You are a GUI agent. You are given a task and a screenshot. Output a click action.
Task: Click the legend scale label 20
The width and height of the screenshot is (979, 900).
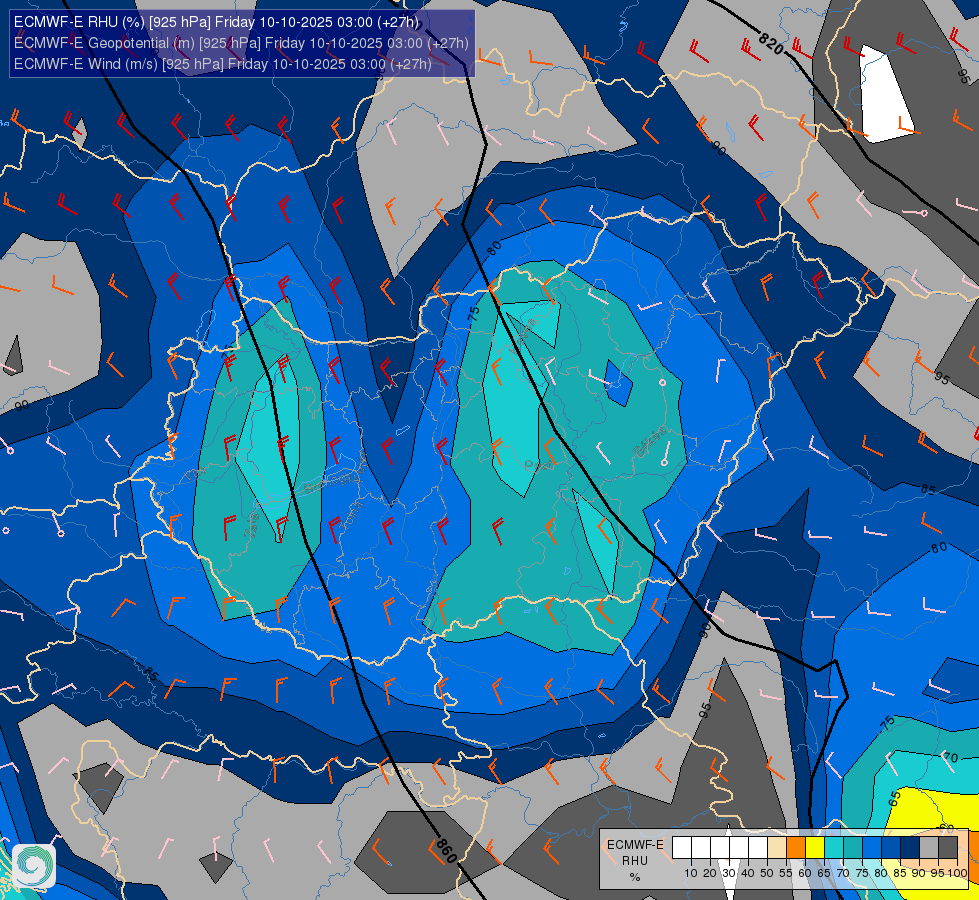coord(710,873)
